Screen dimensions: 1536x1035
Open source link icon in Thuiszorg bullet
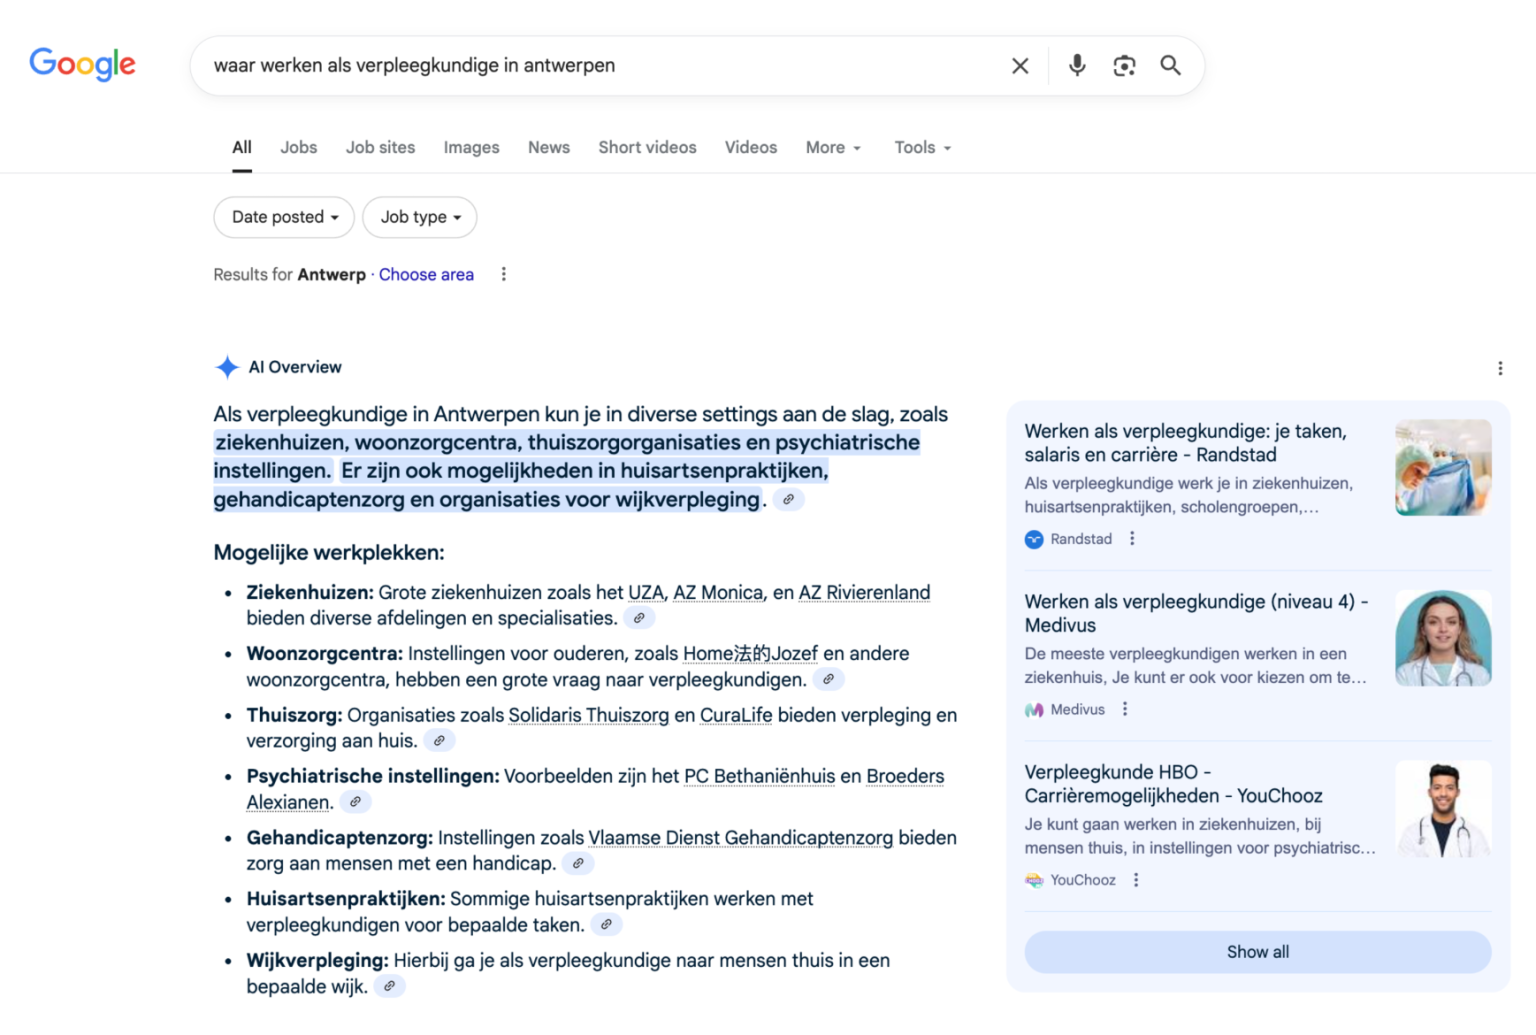click(439, 741)
